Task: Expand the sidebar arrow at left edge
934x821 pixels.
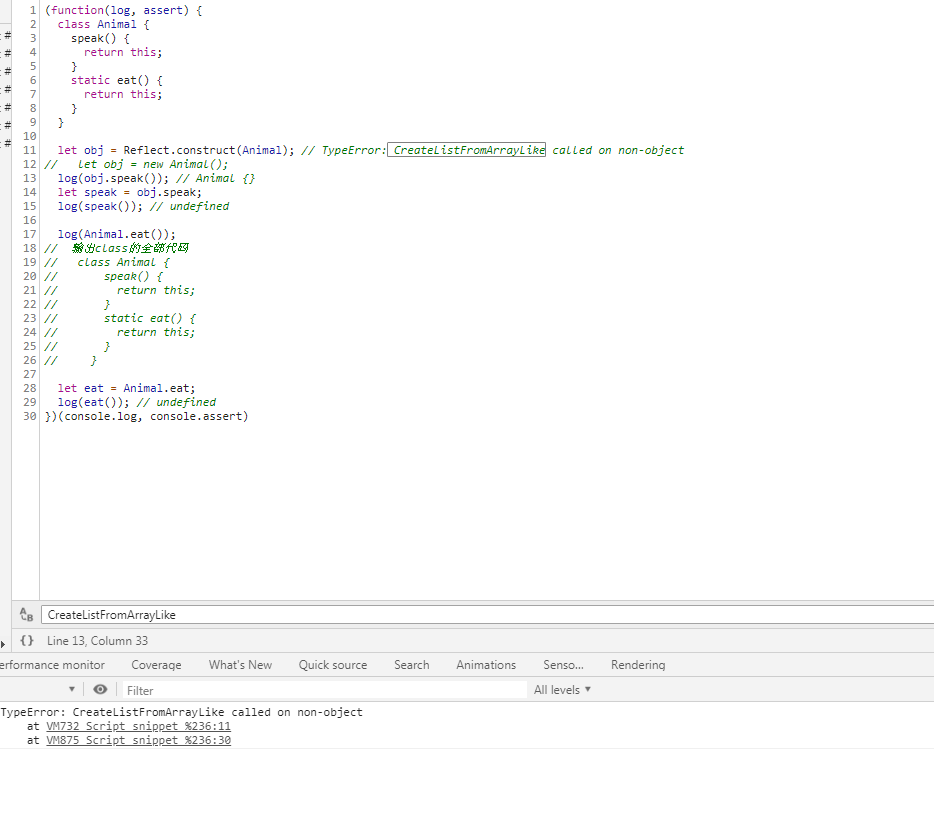Action: tap(3, 644)
